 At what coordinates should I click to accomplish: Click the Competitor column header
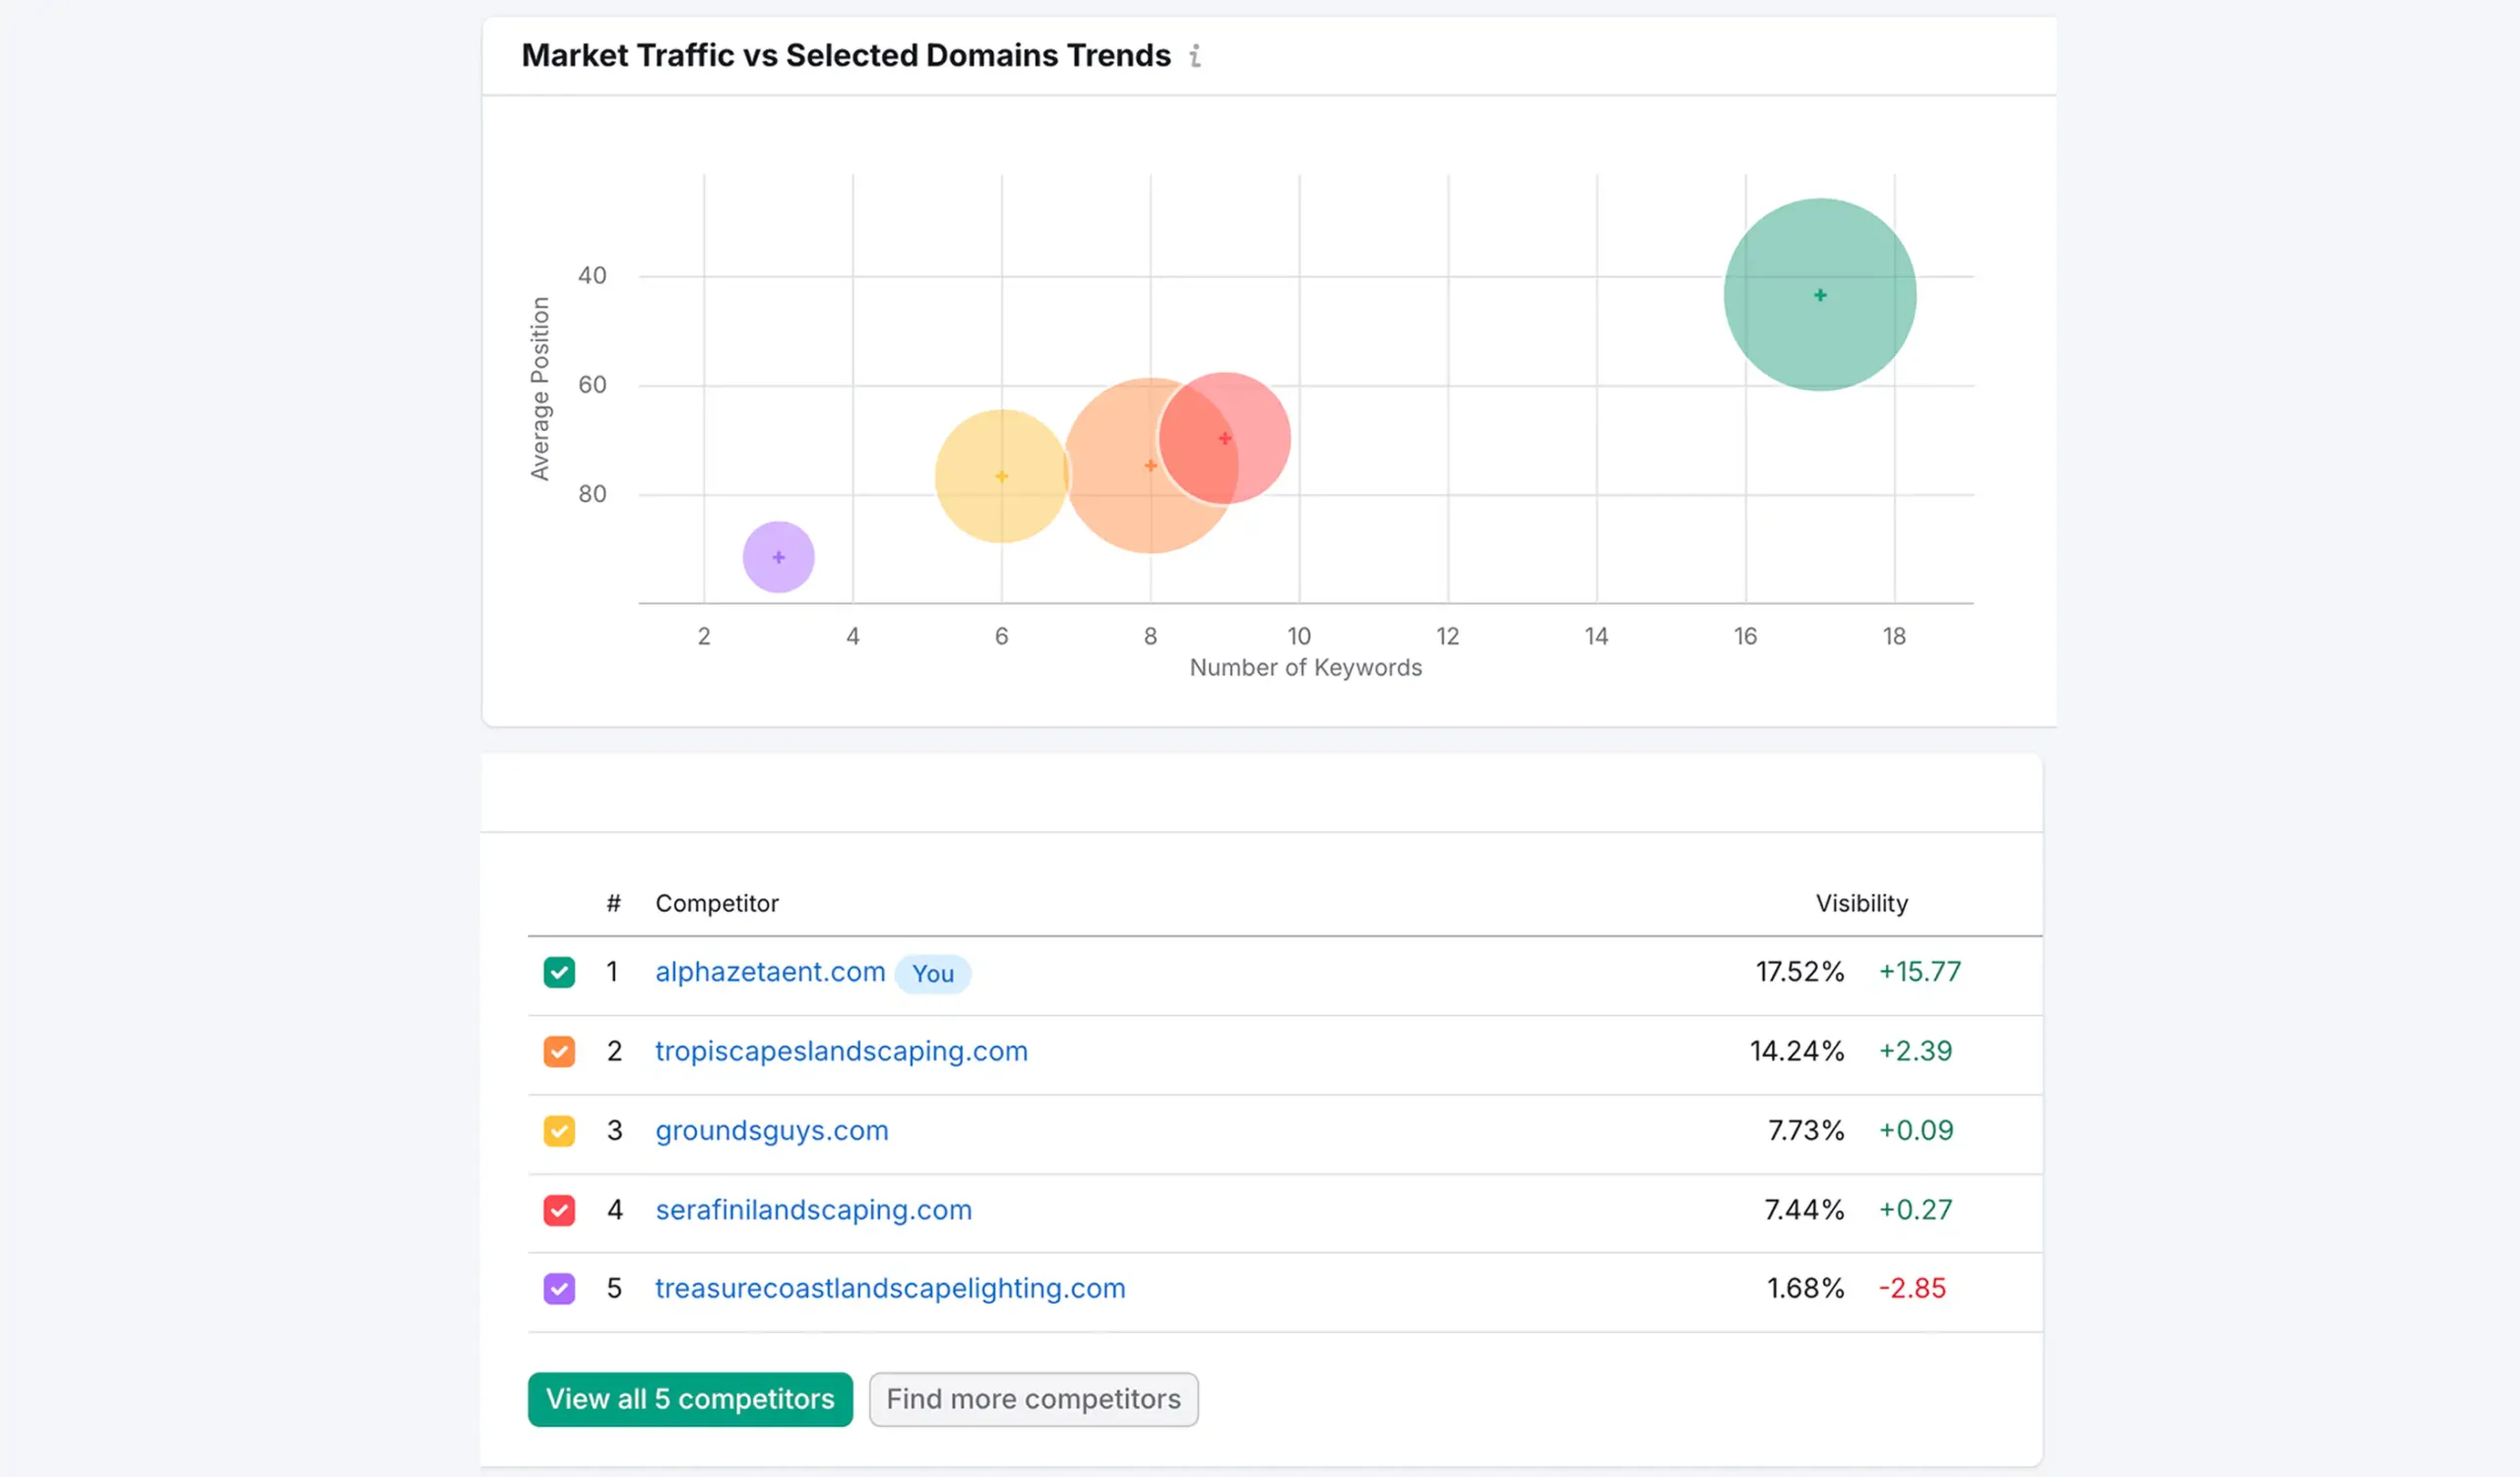(716, 903)
